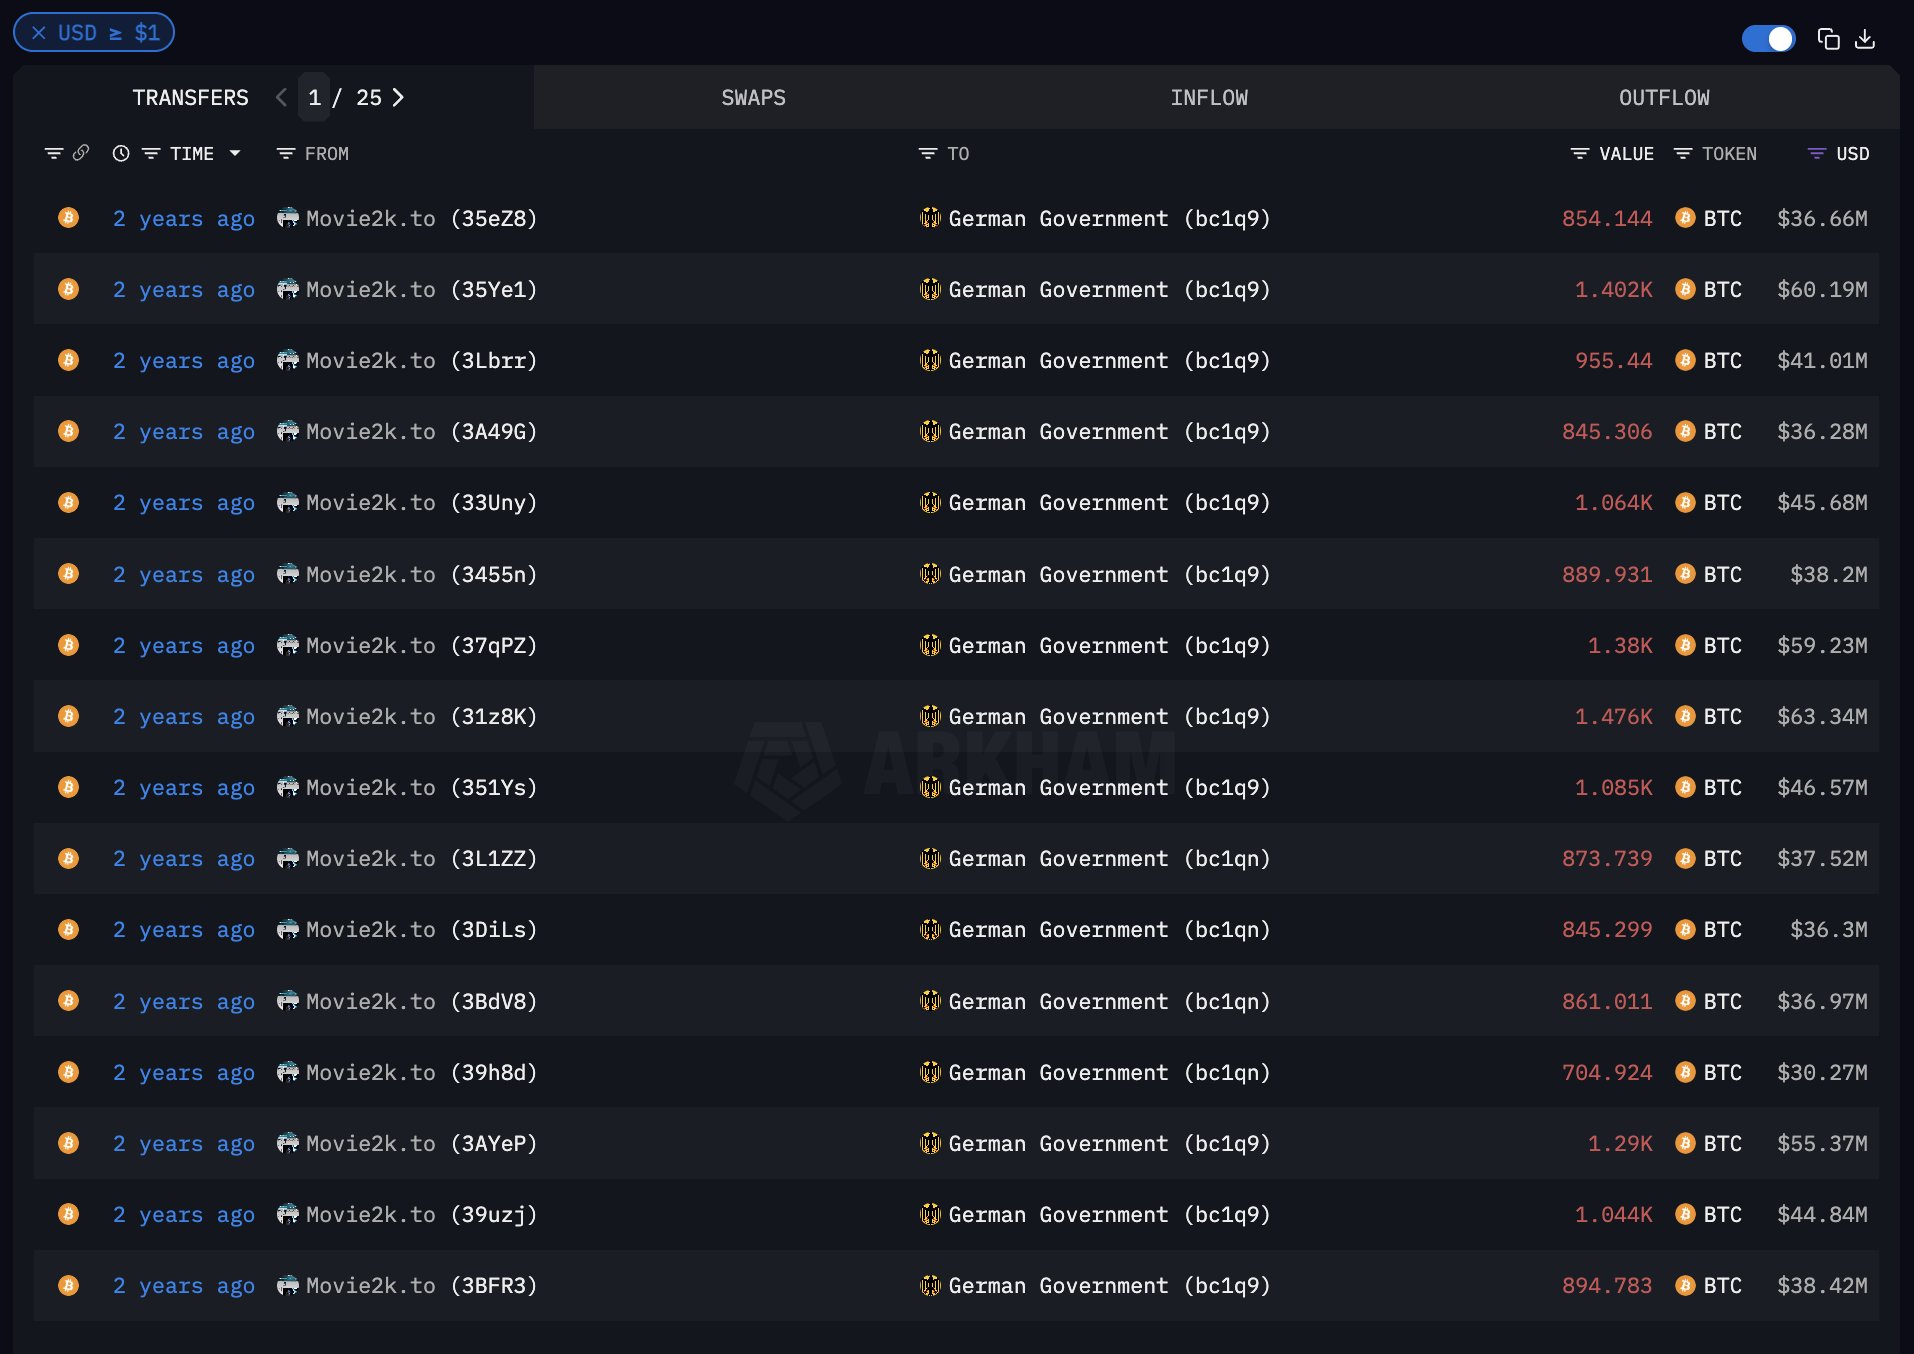
Task: Switch to the SWAPS tab
Action: [753, 97]
